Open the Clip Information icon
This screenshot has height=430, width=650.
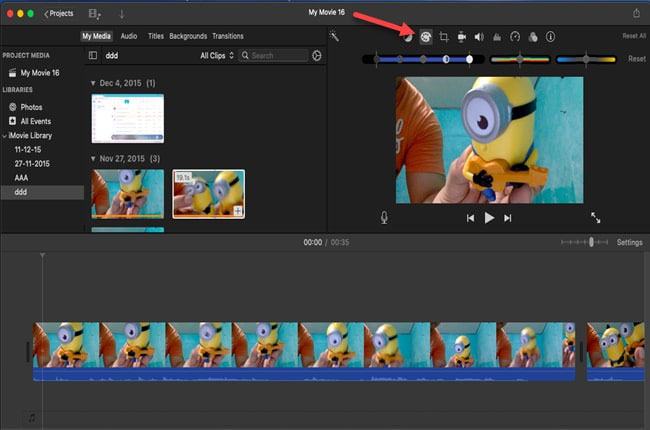pyautogui.click(x=551, y=37)
